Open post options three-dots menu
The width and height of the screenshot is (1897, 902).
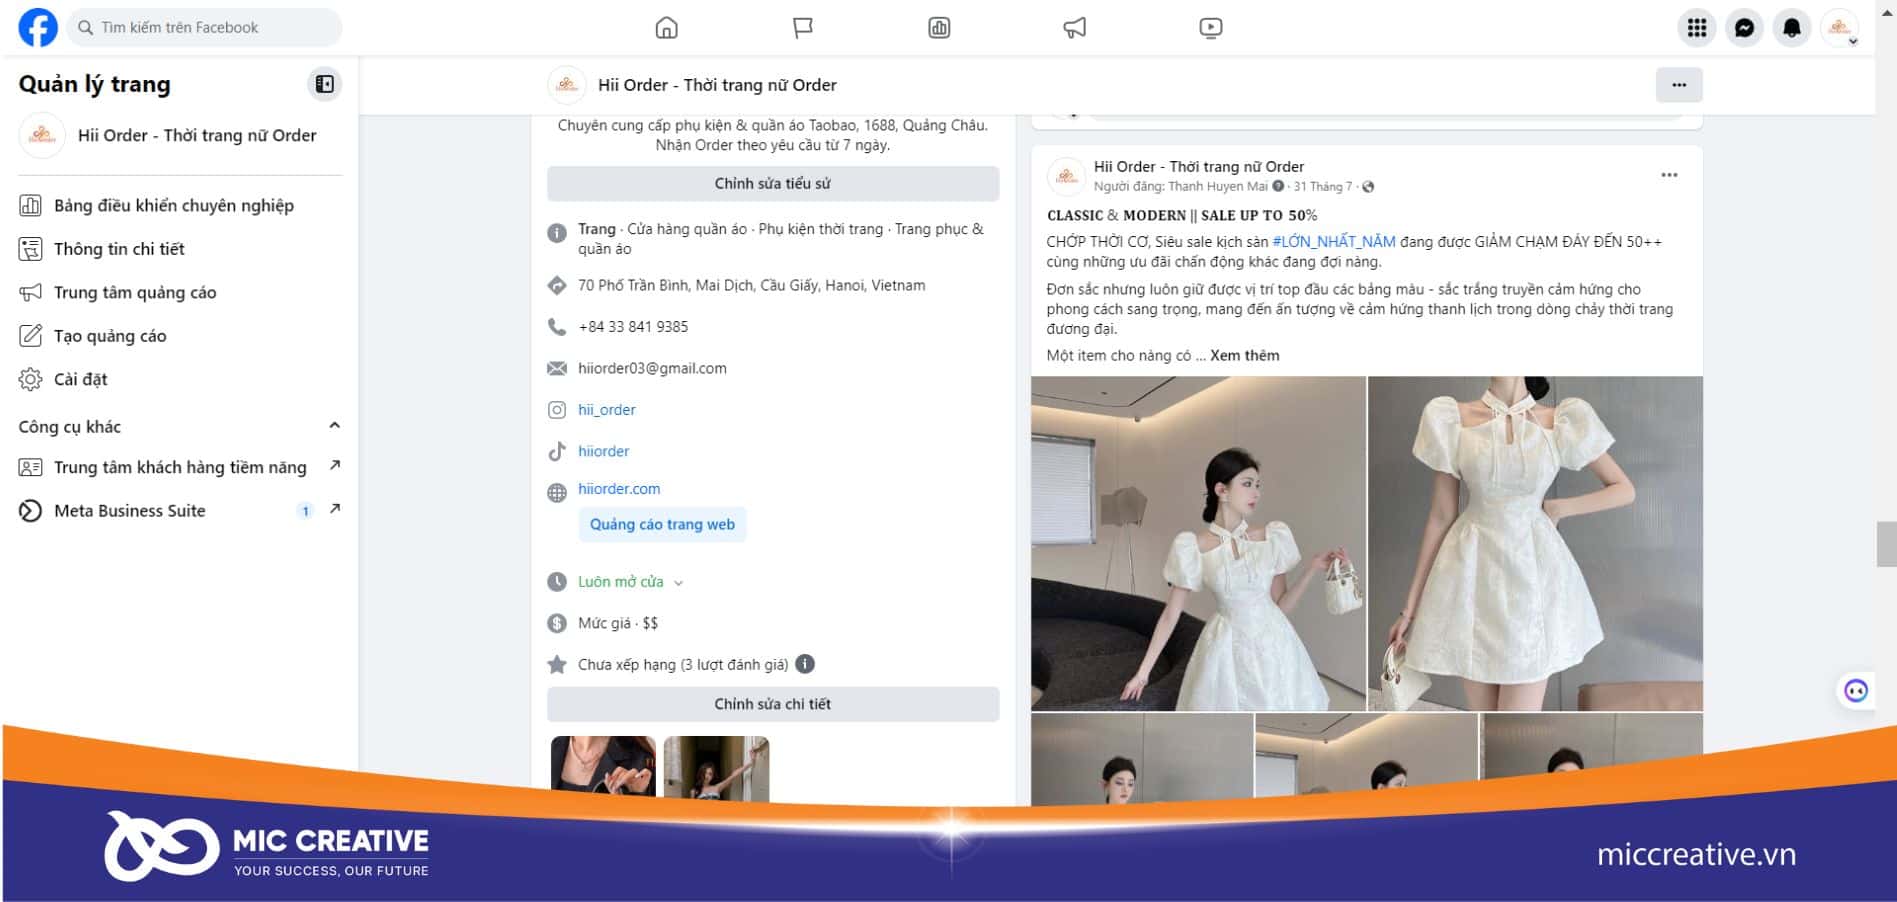pyautogui.click(x=1669, y=175)
